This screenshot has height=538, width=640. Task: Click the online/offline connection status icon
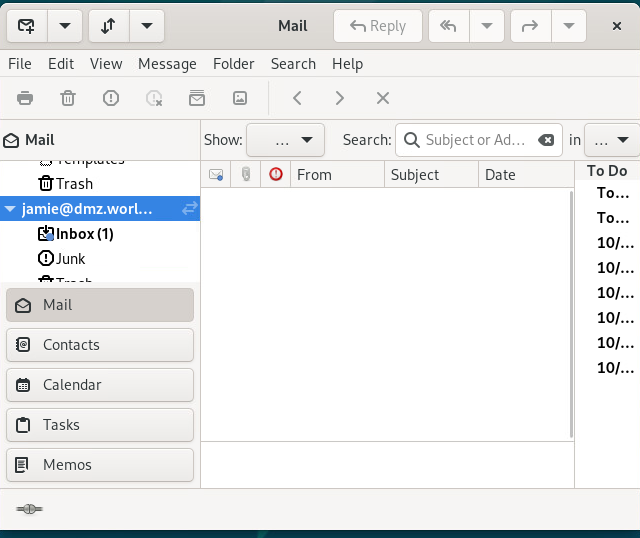coord(29,509)
